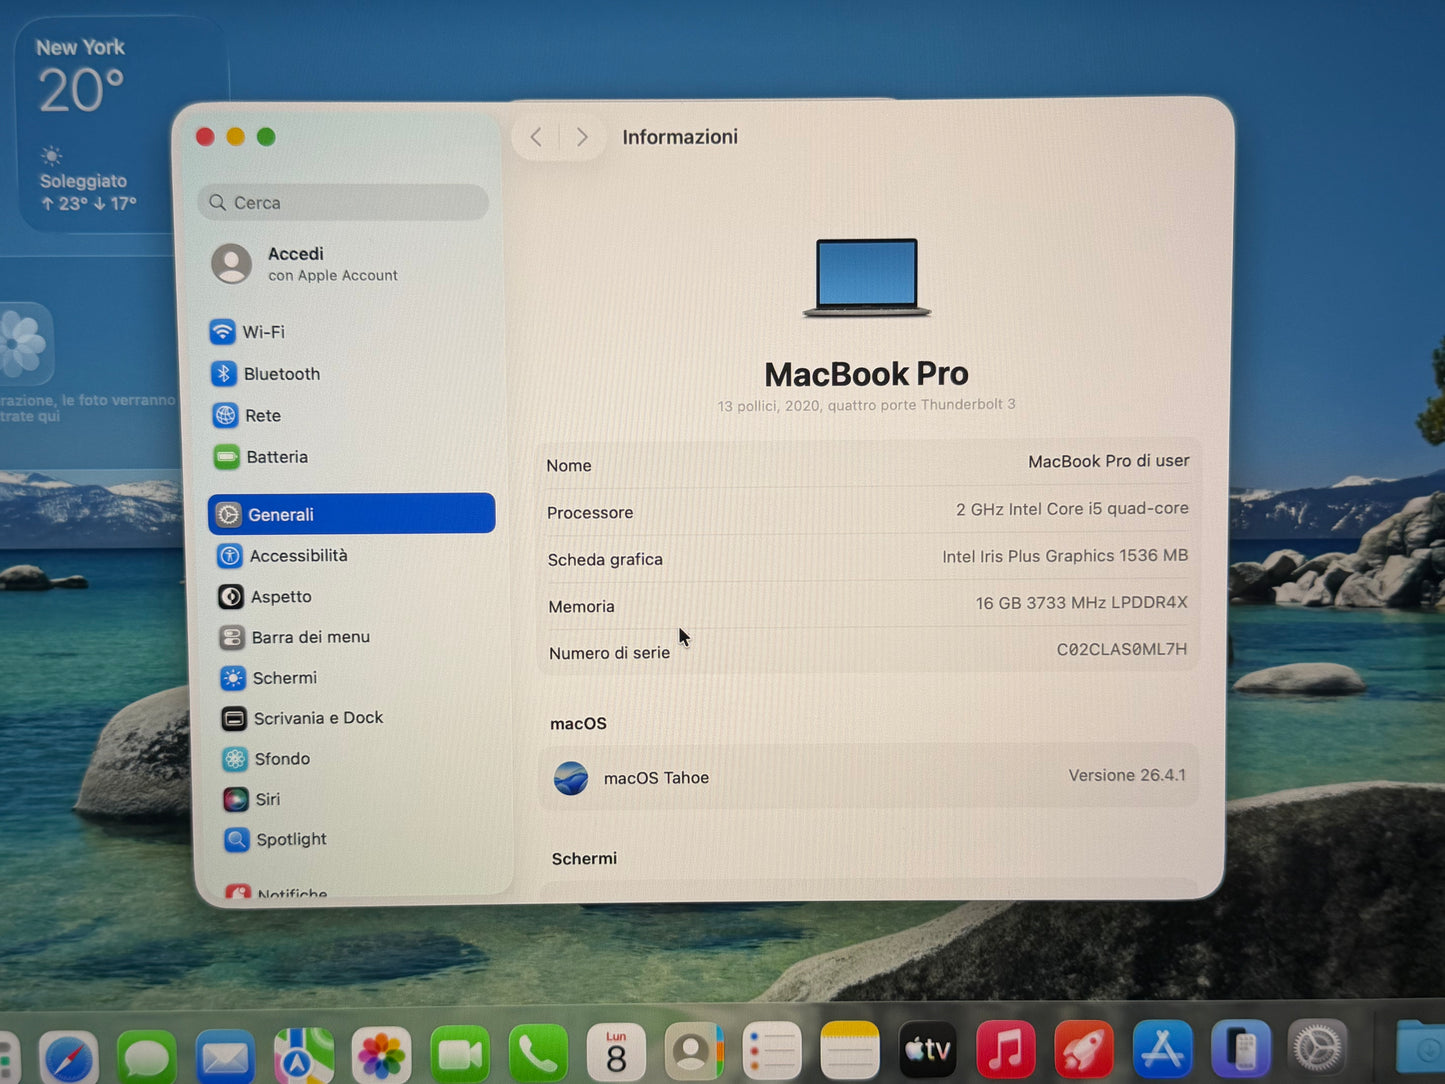Go forward with the right chevron button
Screen dimensions: 1445x1084
tap(582, 137)
